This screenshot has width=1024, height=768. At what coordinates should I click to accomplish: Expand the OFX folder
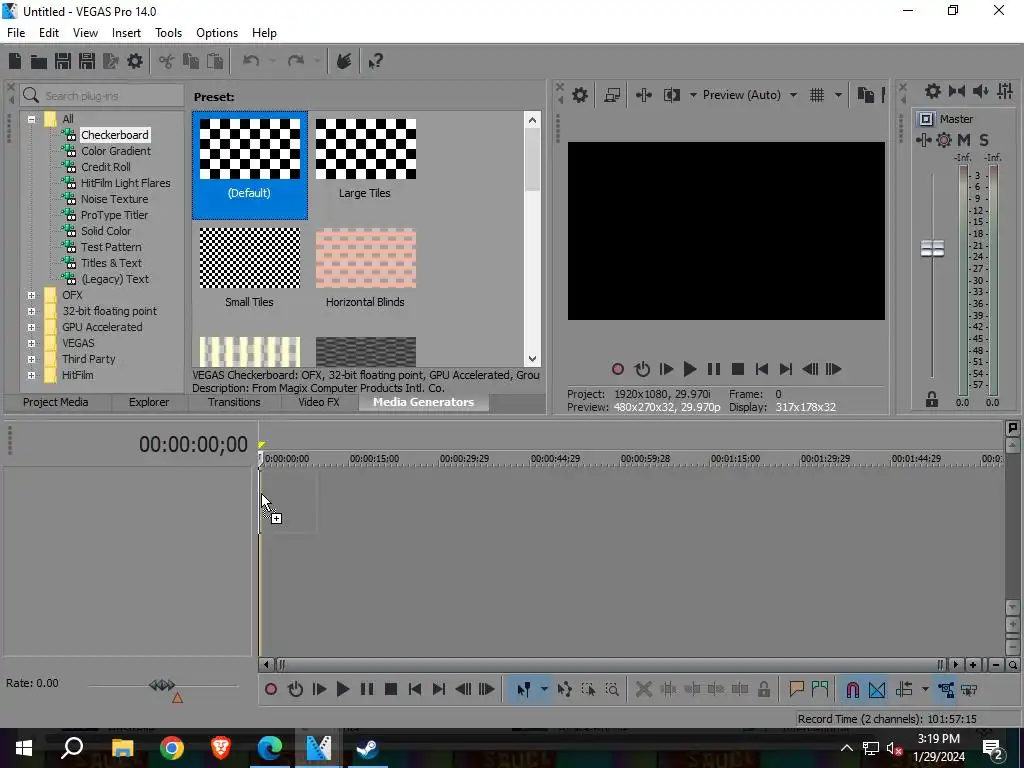[31, 295]
